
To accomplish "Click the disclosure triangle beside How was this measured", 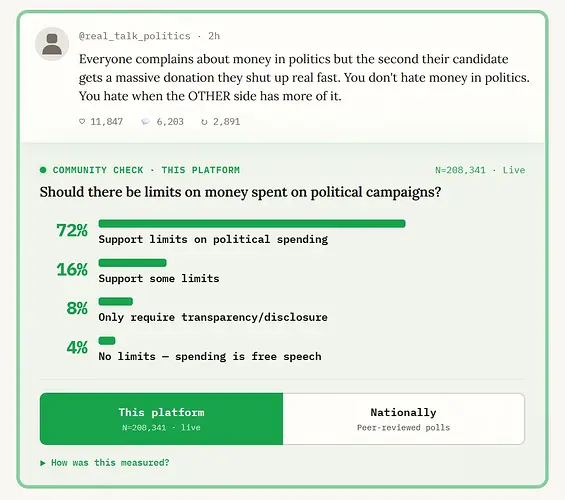I will click(43, 463).
